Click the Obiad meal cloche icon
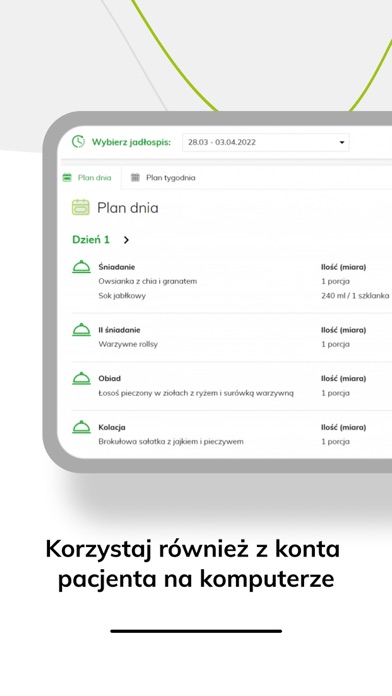The image size is (392, 696). pyautogui.click(x=81, y=378)
